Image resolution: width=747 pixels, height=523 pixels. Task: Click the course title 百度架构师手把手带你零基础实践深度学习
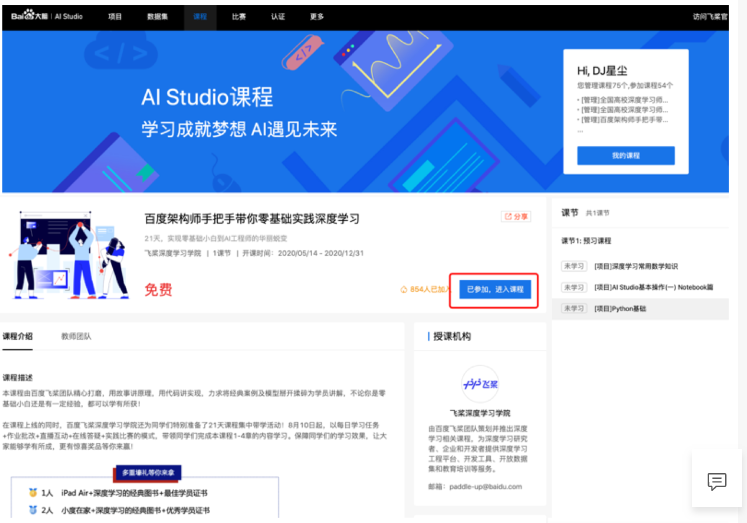pos(252,219)
